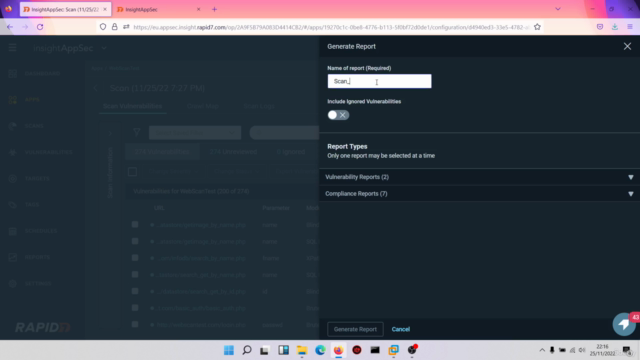Click the filter funnel icon

(137, 132)
